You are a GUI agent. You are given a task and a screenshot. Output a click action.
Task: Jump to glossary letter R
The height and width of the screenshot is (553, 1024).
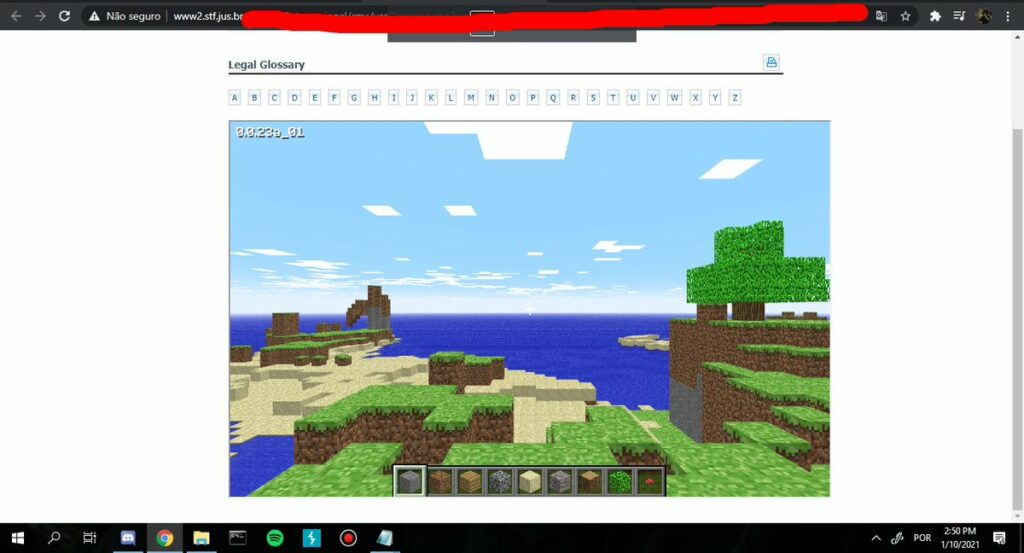click(573, 98)
